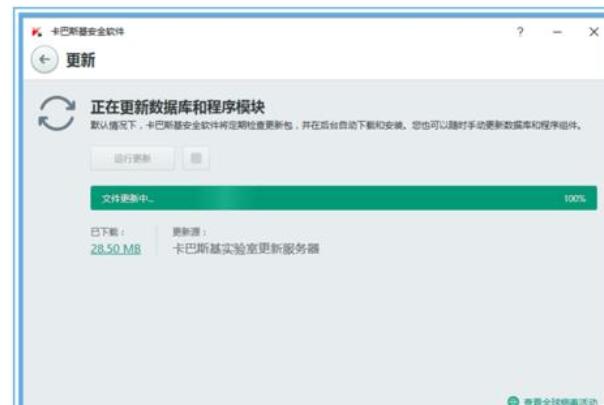Click the disabled Run Update (运行更新) button
Image resolution: width=604 pixels, height=405 pixels.
pyautogui.click(x=132, y=158)
